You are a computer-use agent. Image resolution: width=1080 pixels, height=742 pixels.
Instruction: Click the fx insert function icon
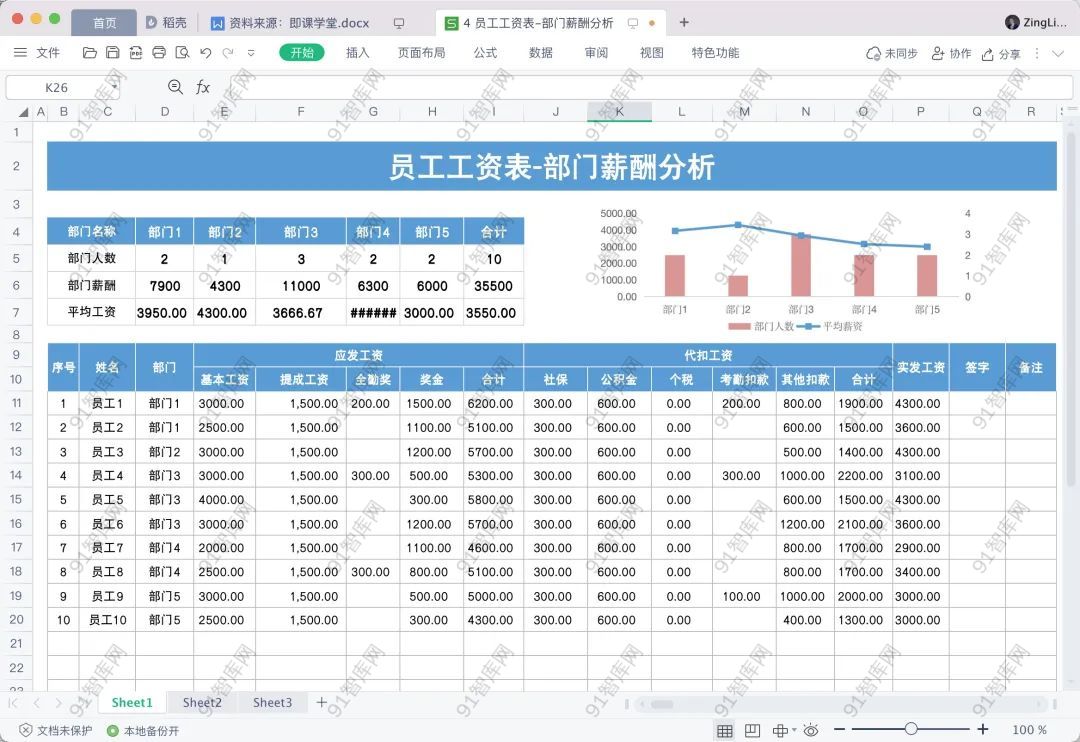pos(203,88)
